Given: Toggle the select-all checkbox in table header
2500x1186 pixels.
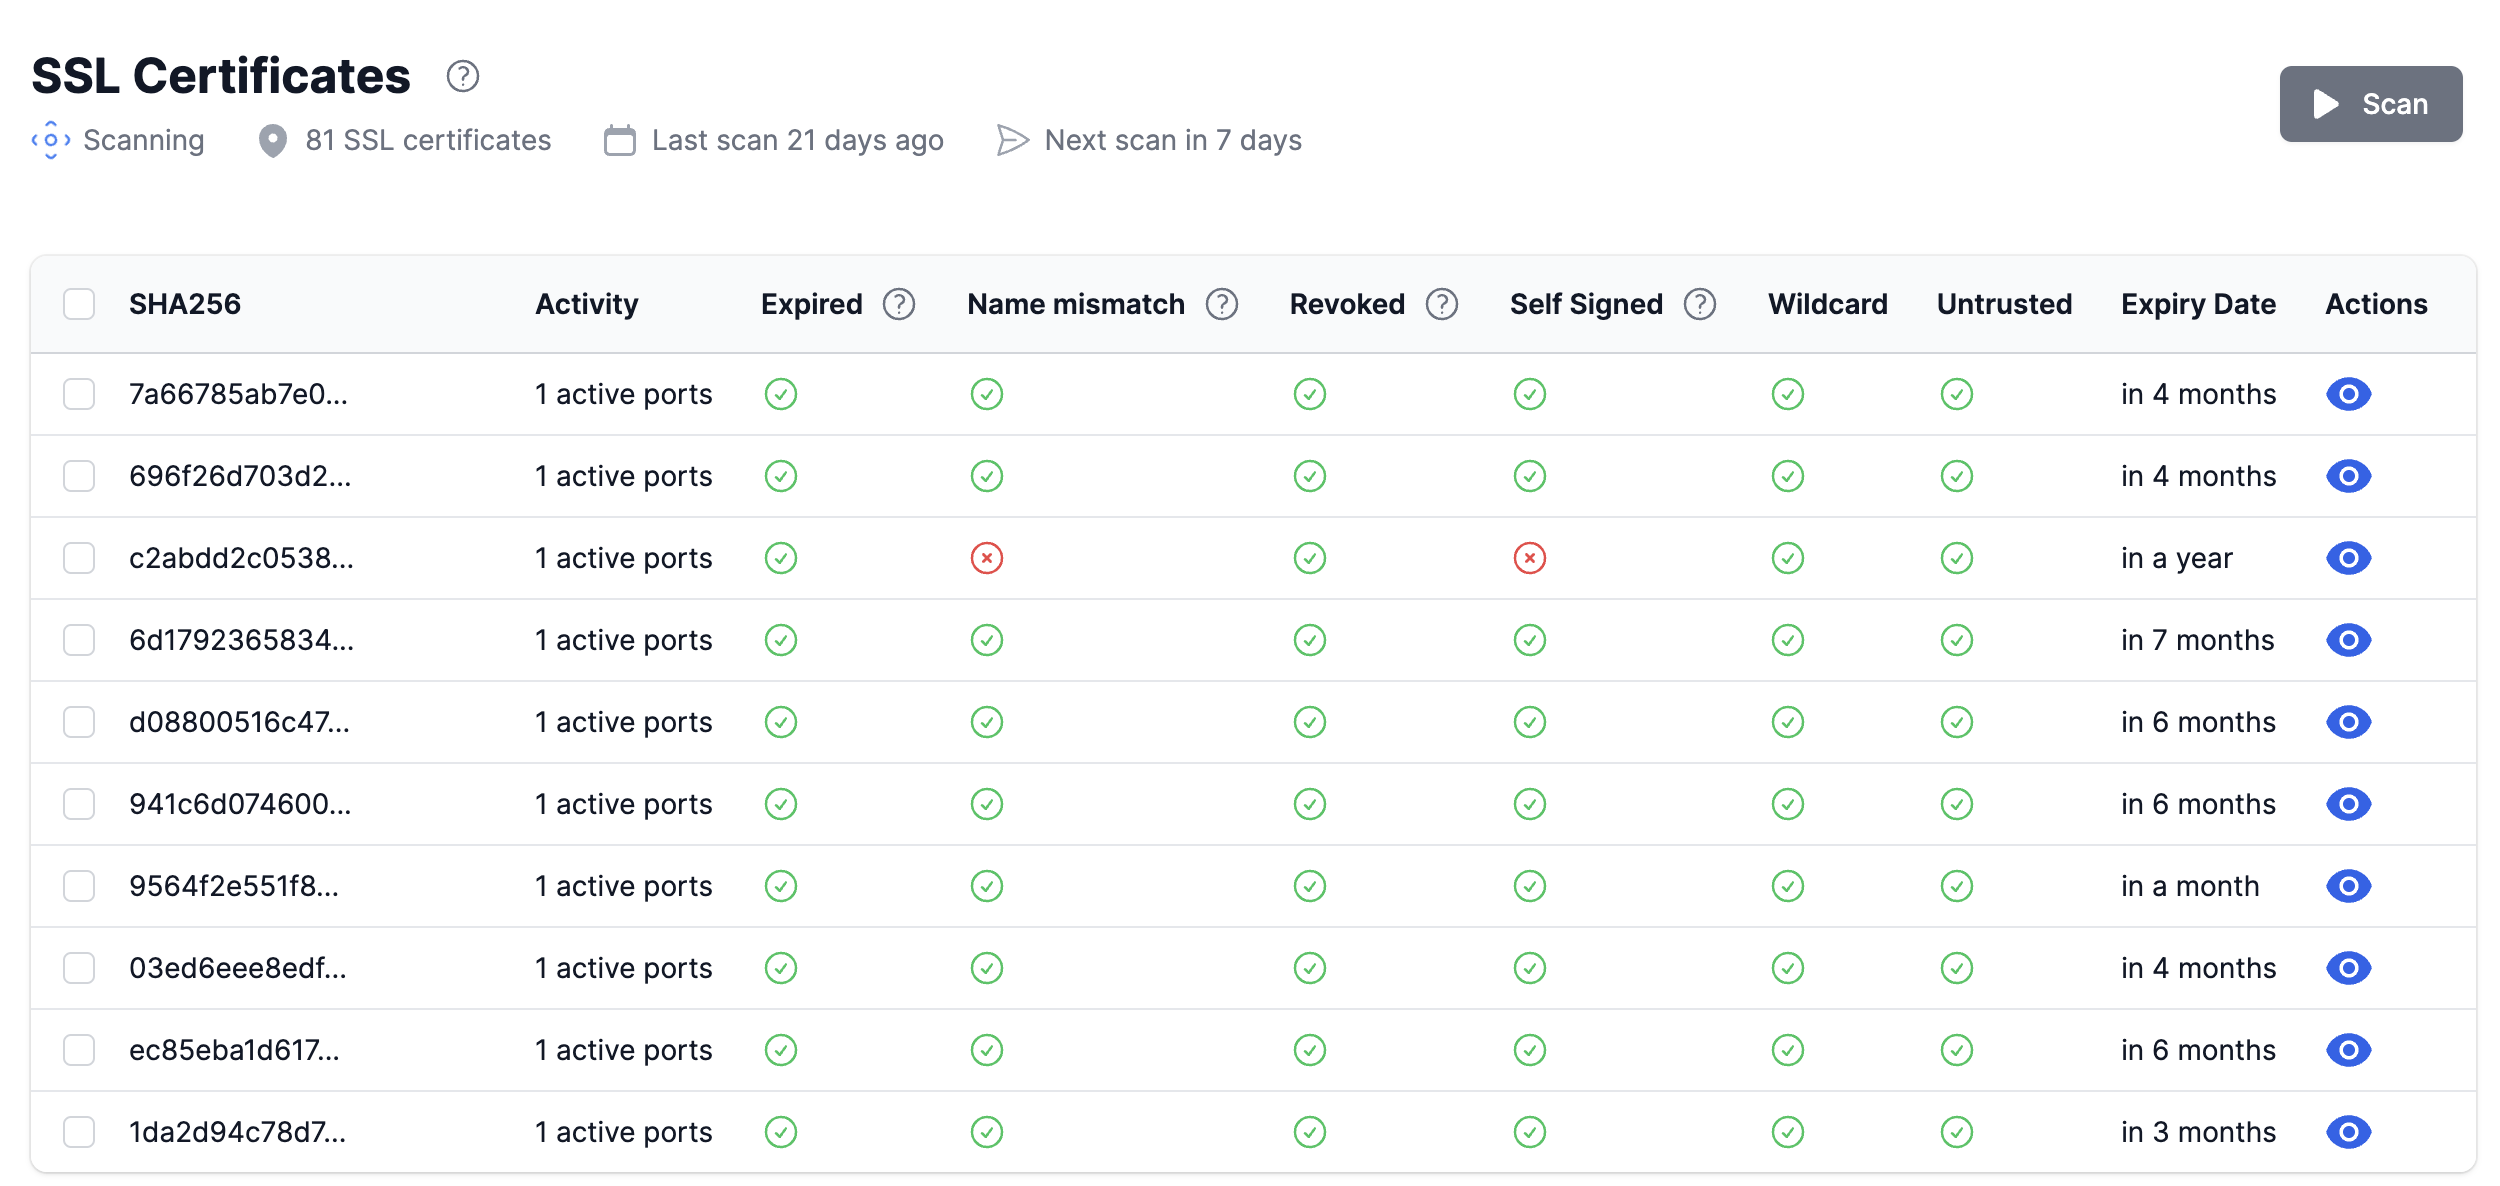Looking at the screenshot, I should 79,304.
